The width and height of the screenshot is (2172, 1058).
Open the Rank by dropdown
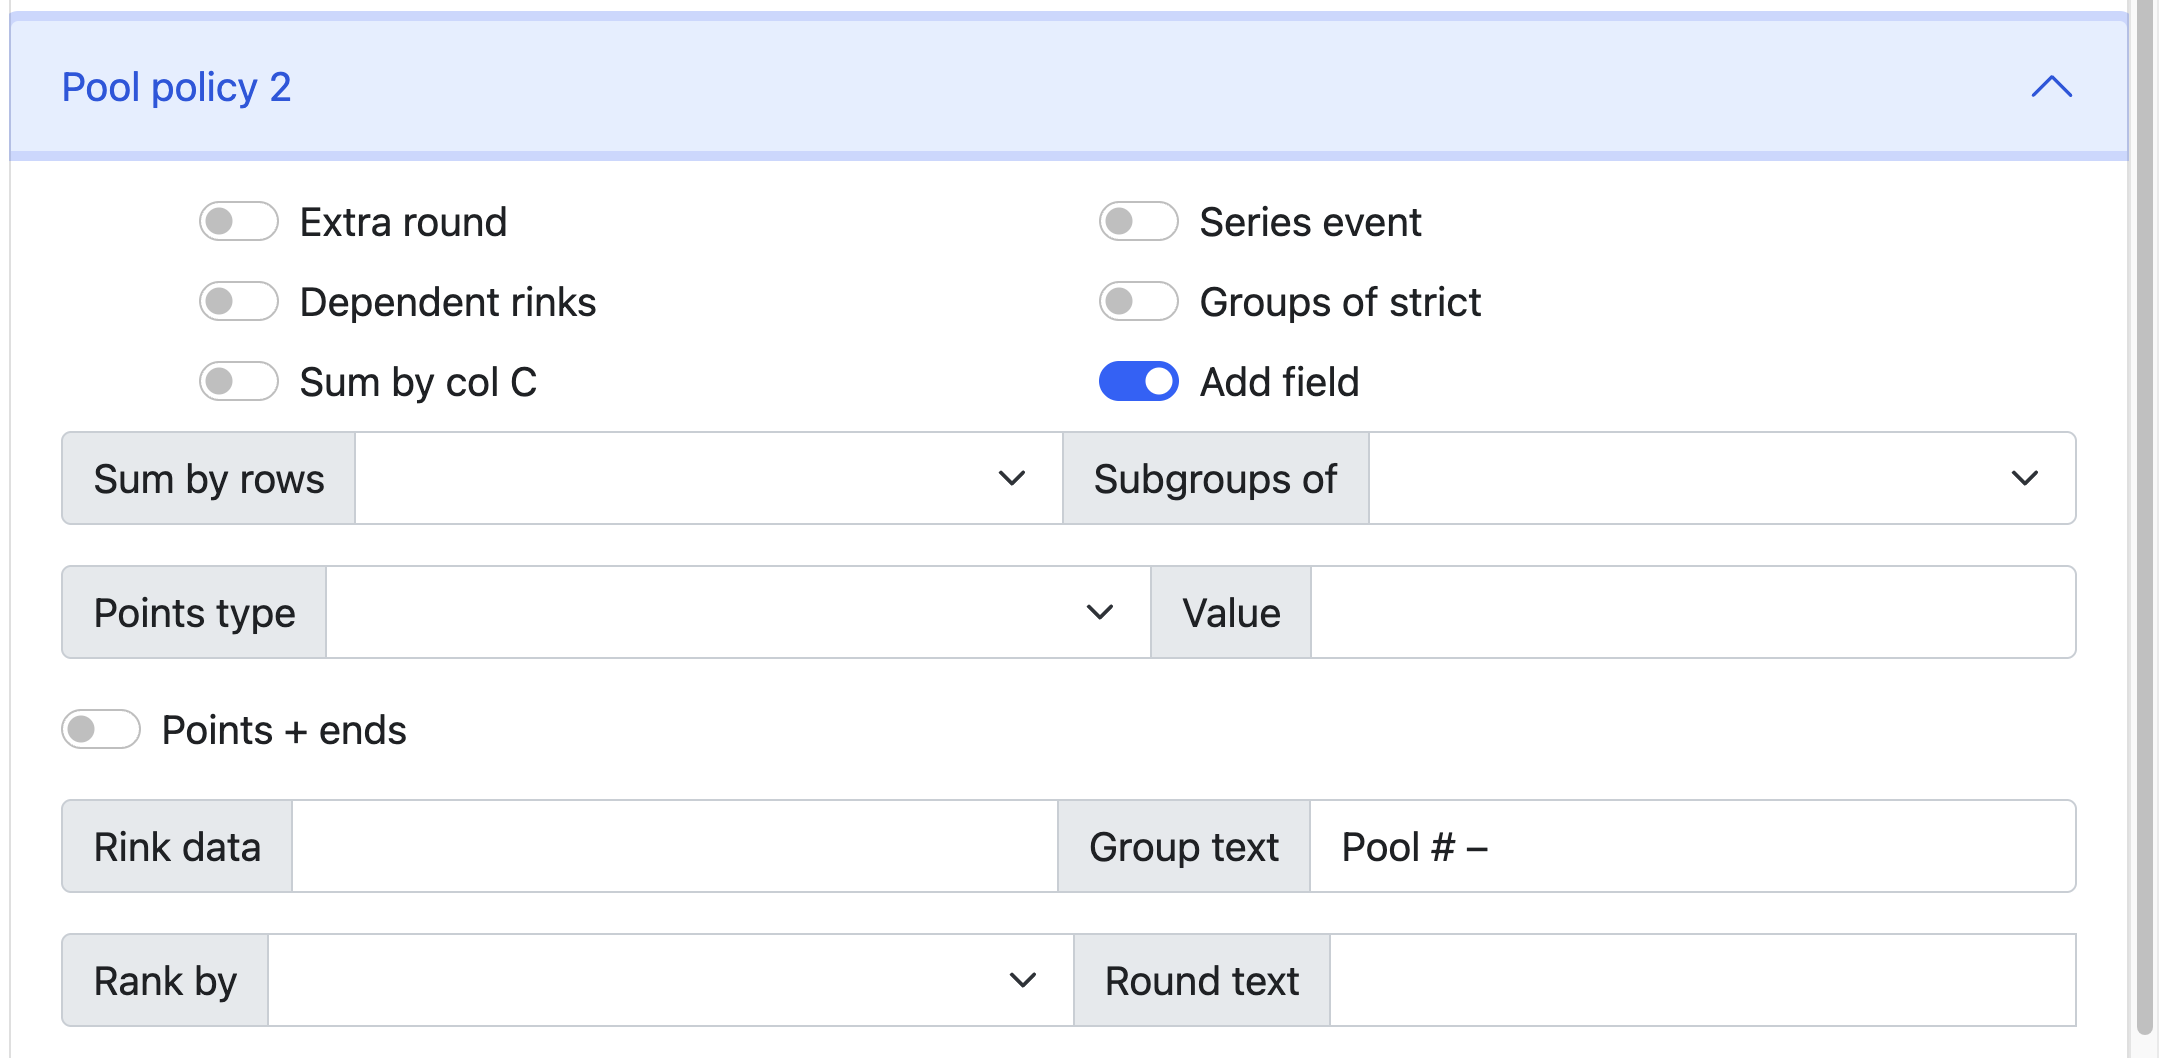pos(670,980)
